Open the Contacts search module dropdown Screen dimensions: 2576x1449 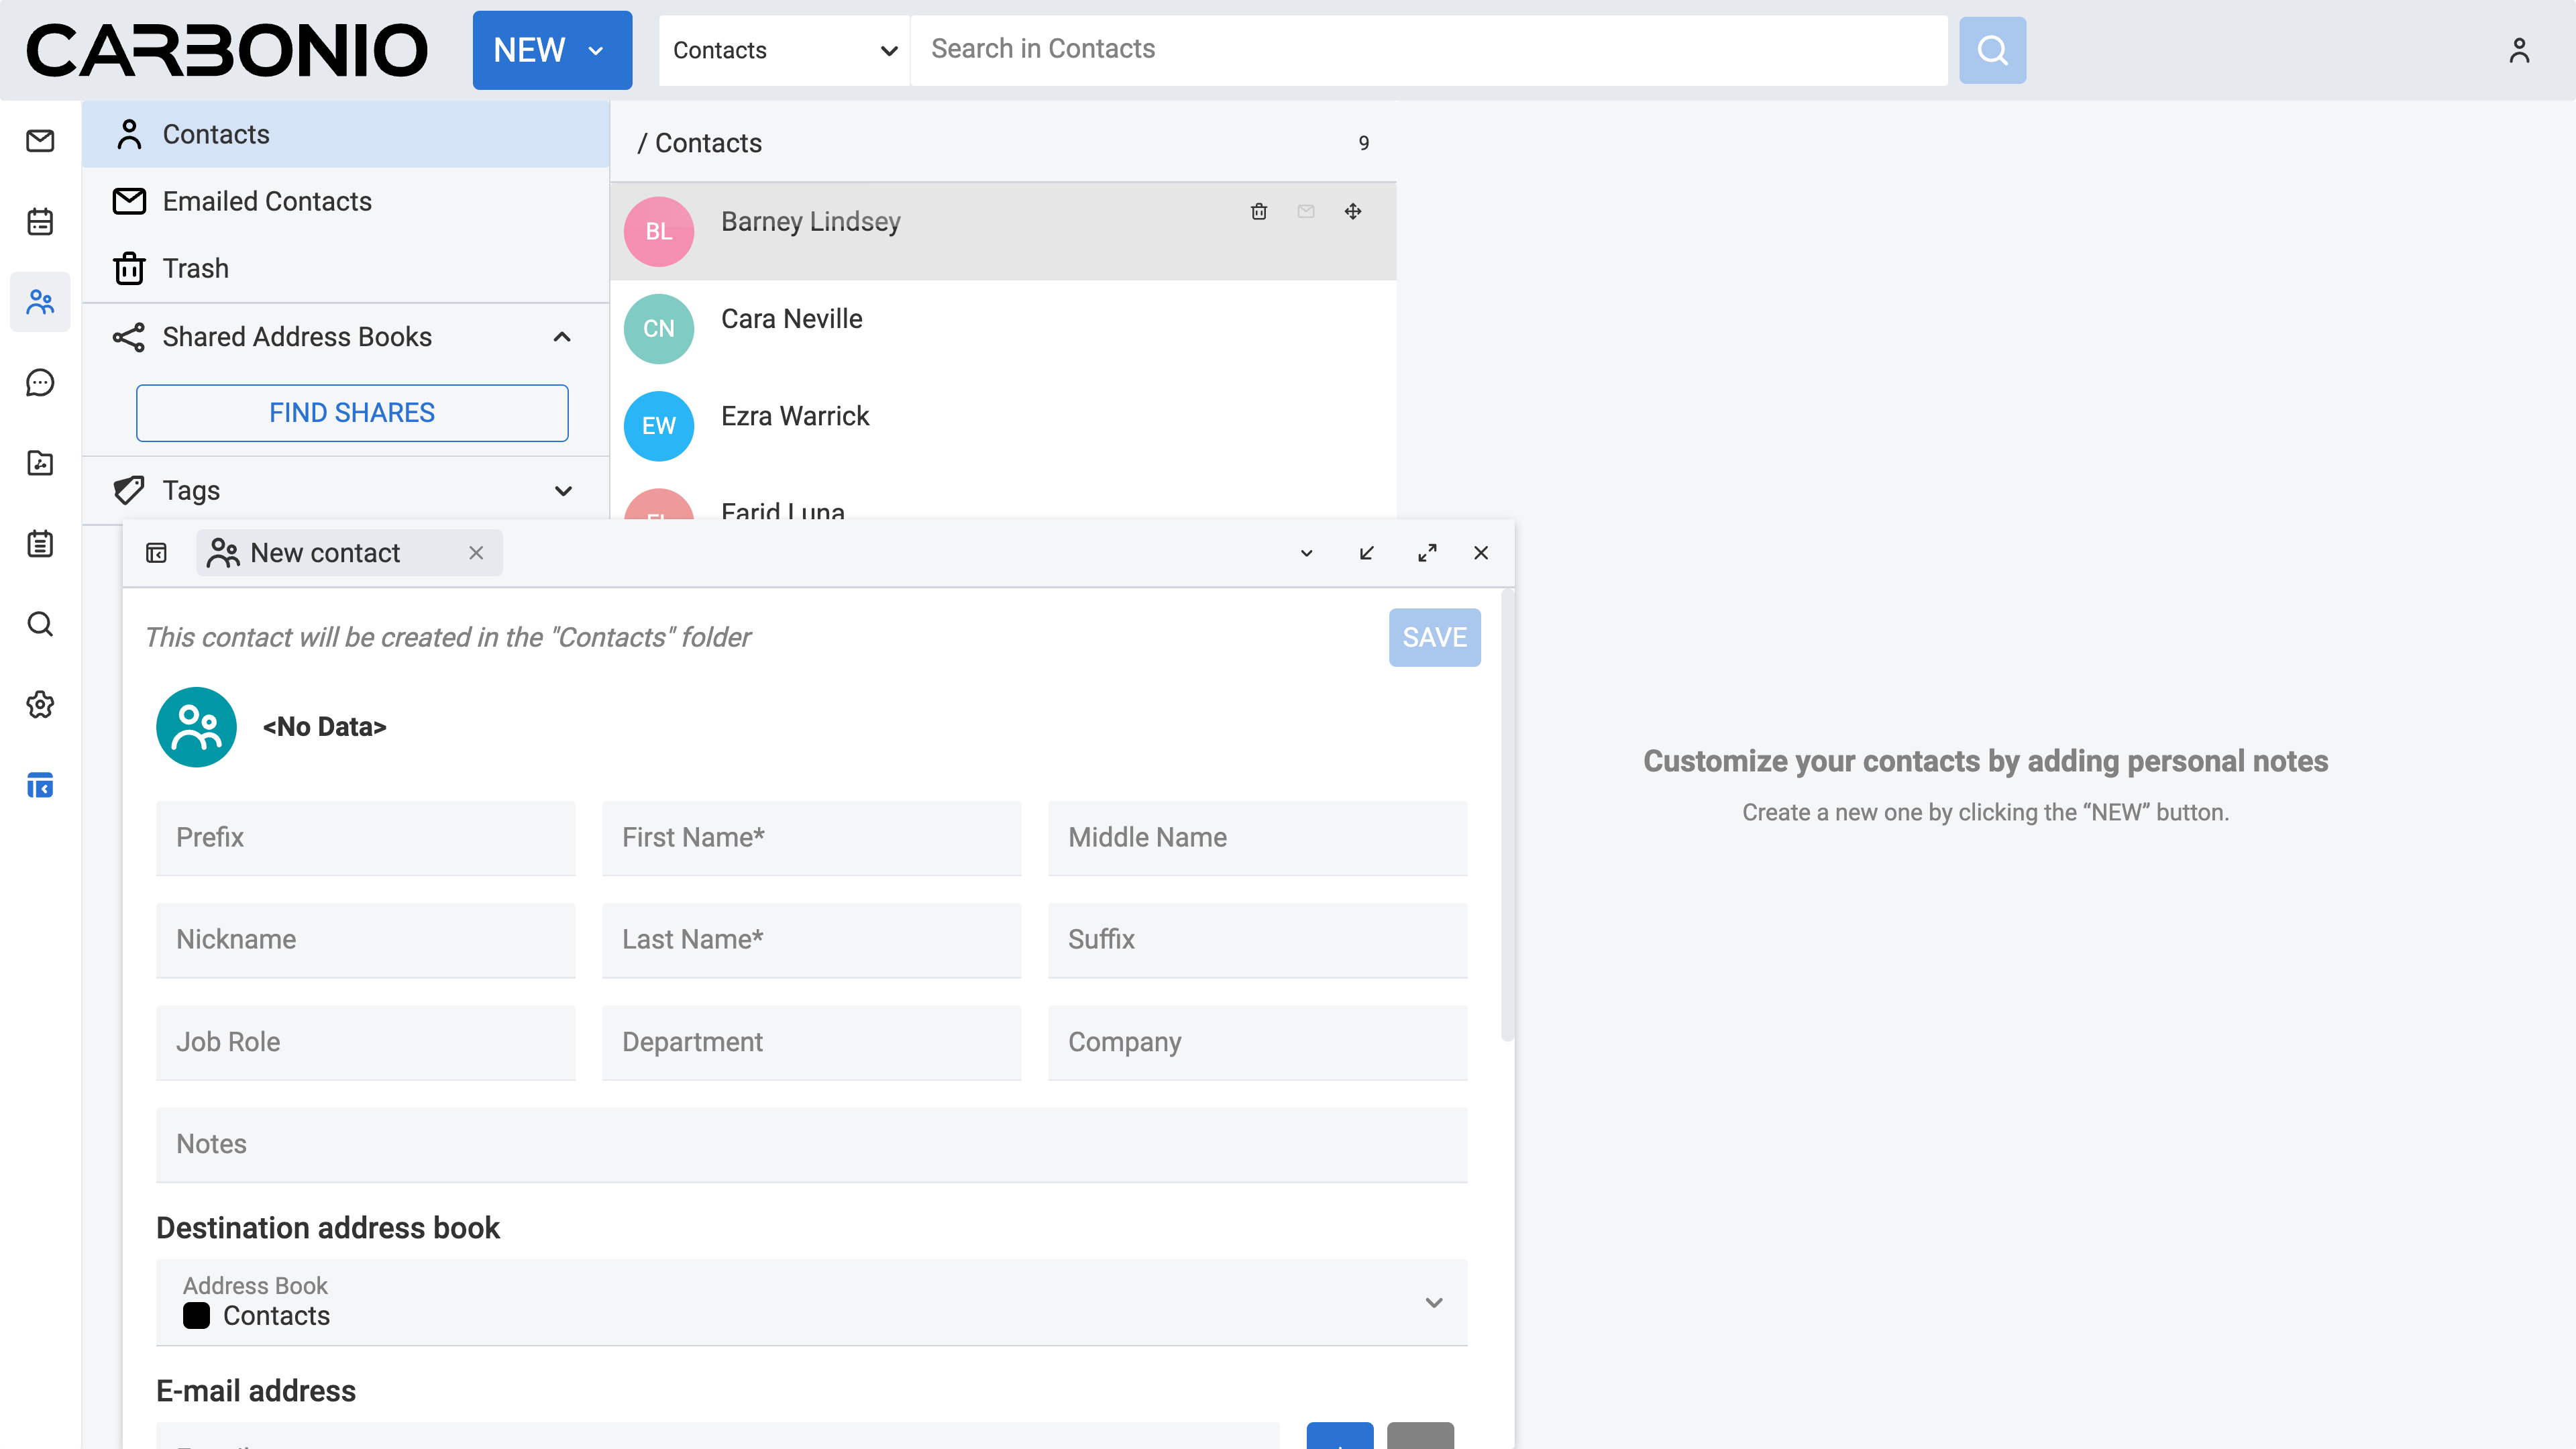click(784, 50)
